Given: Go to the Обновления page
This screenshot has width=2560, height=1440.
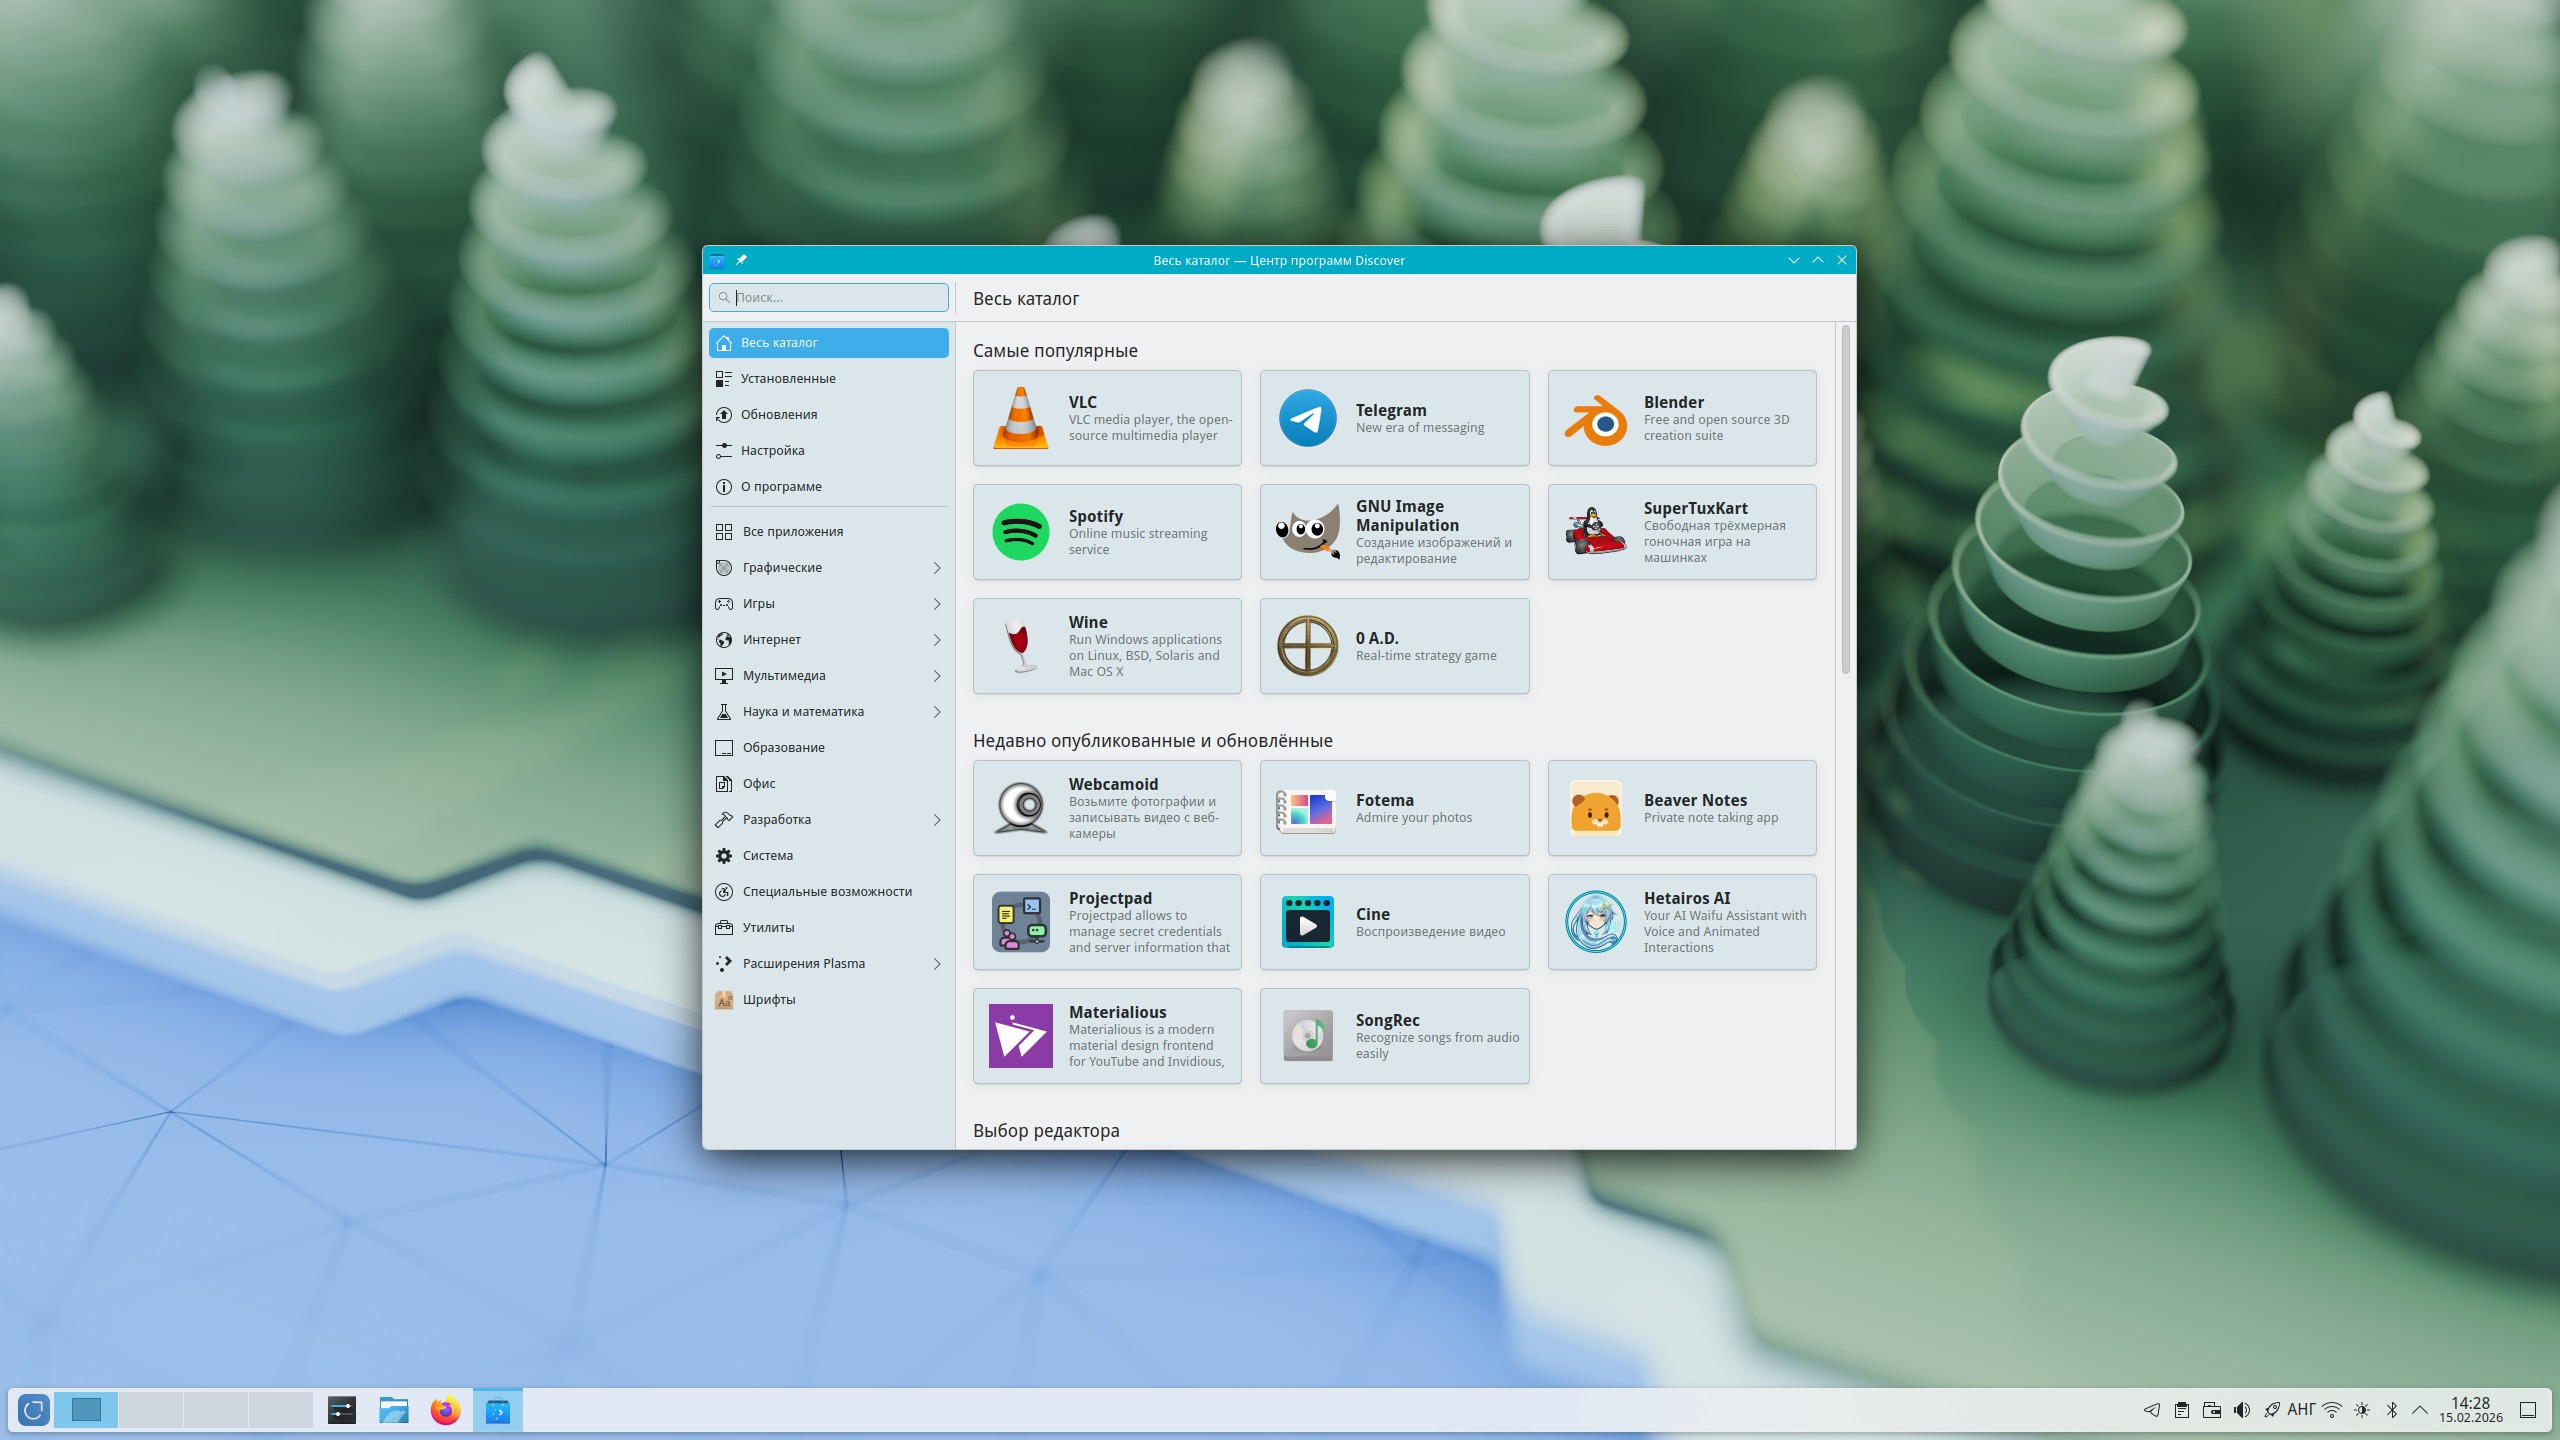Looking at the screenshot, I should click(x=778, y=414).
